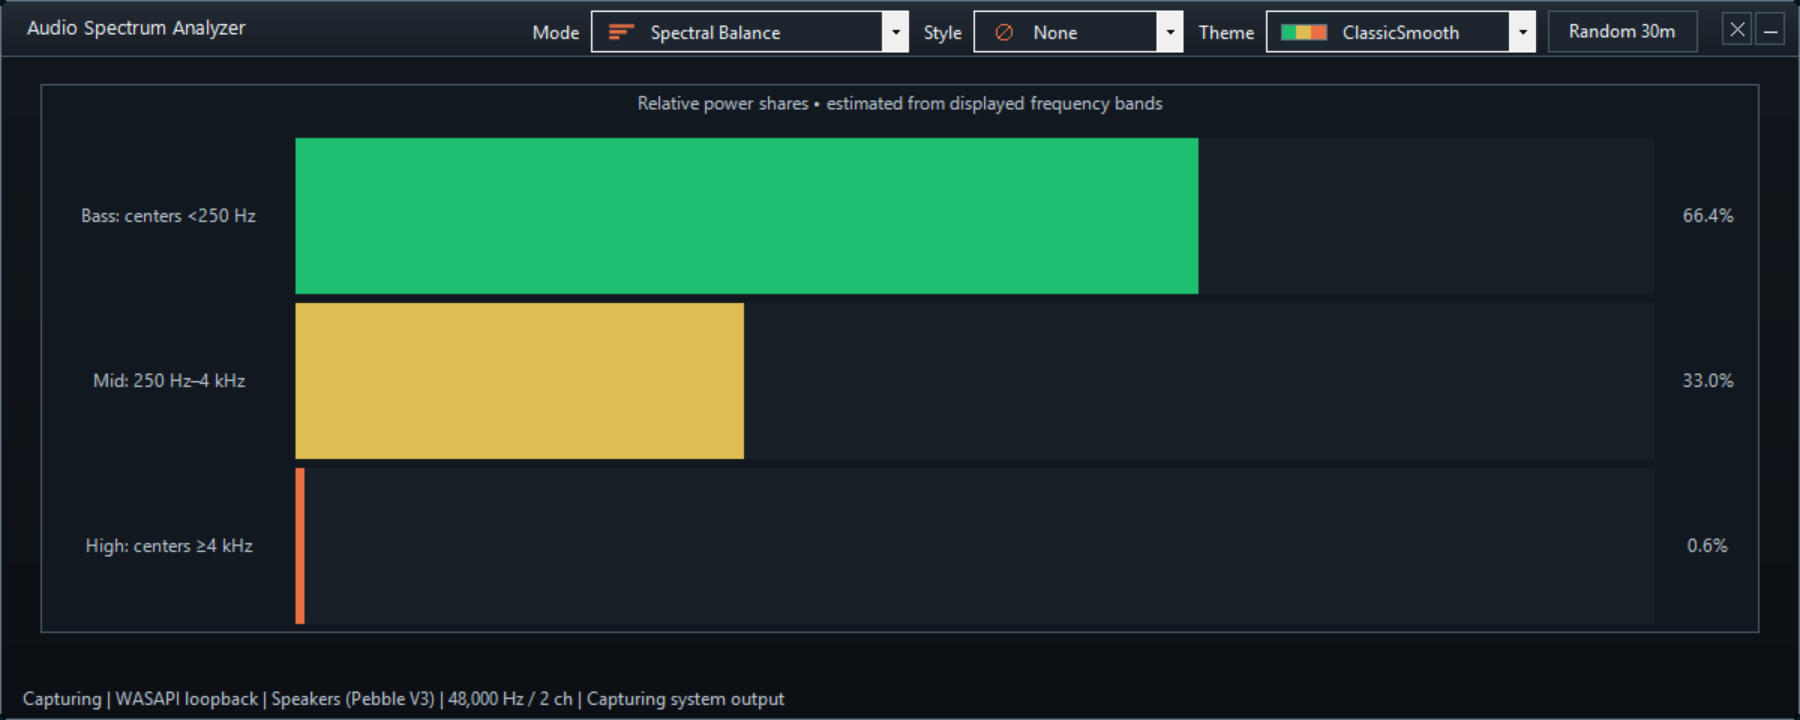Click the WASAPI loopback status text

187,699
